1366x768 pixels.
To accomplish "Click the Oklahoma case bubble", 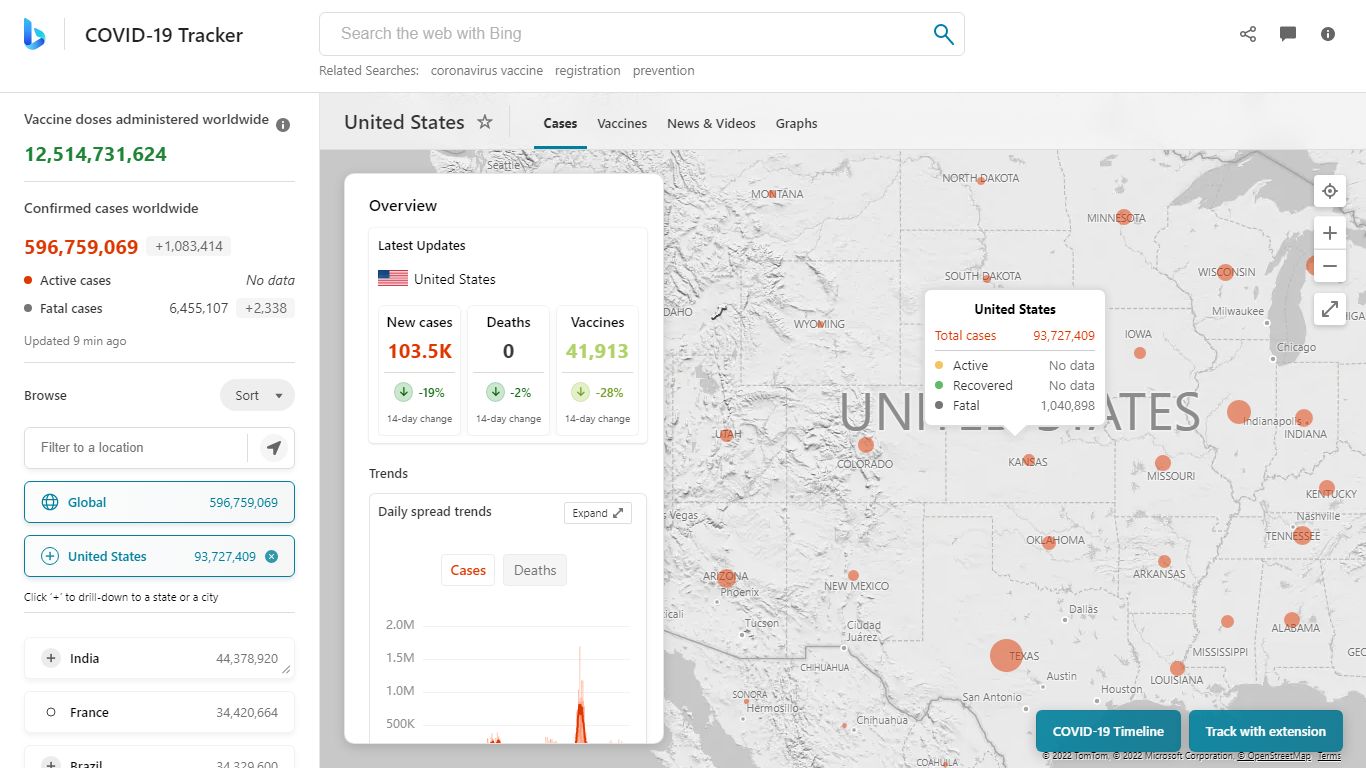I will pyautogui.click(x=1049, y=543).
